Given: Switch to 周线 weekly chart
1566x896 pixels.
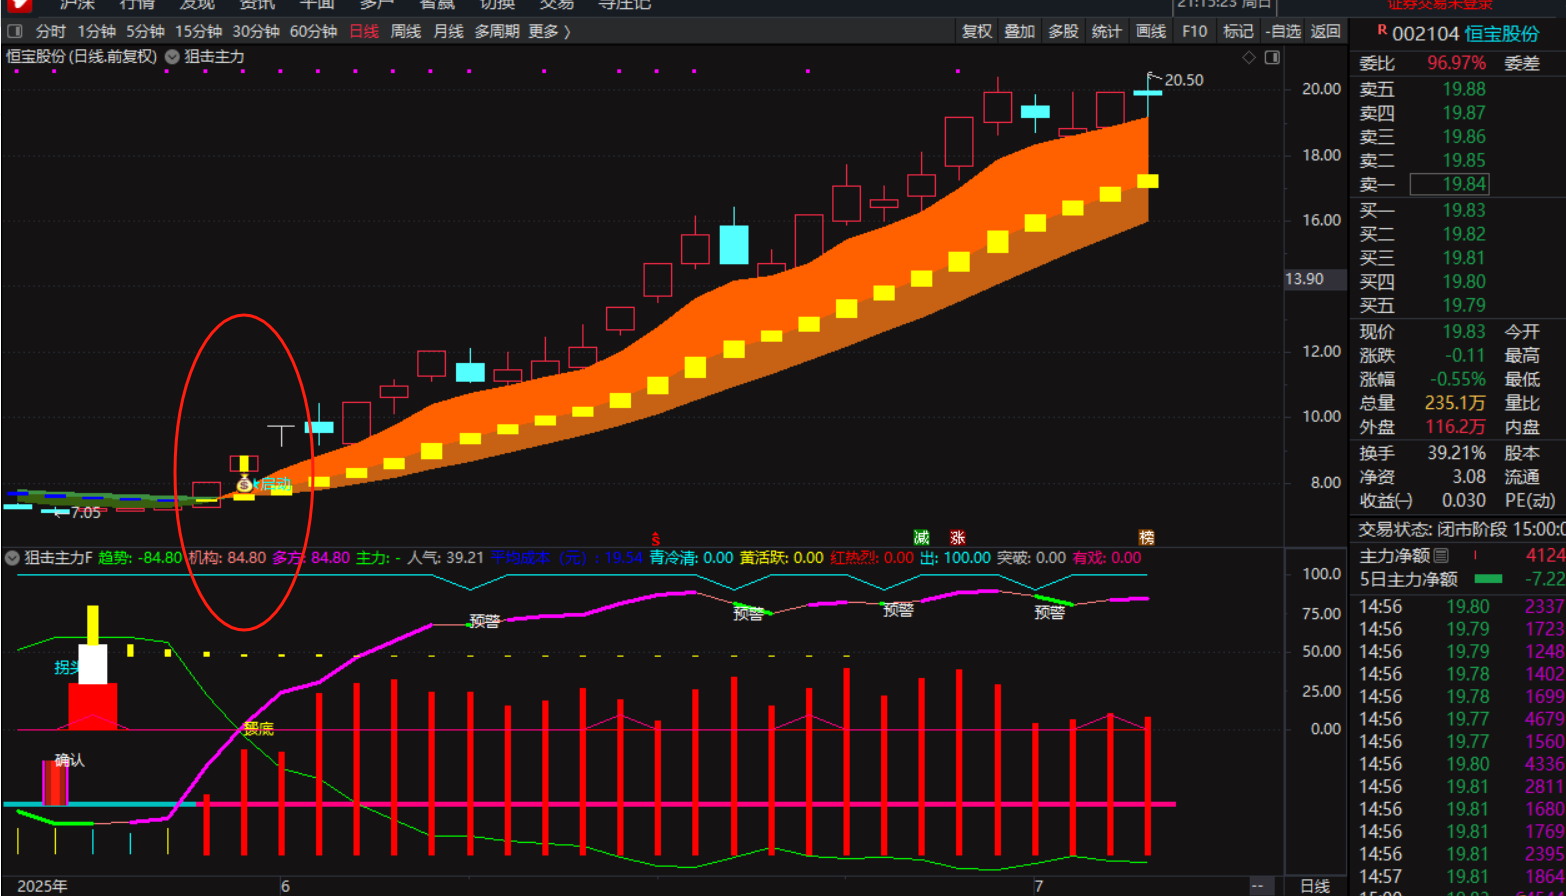Looking at the screenshot, I should [x=405, y=32].
